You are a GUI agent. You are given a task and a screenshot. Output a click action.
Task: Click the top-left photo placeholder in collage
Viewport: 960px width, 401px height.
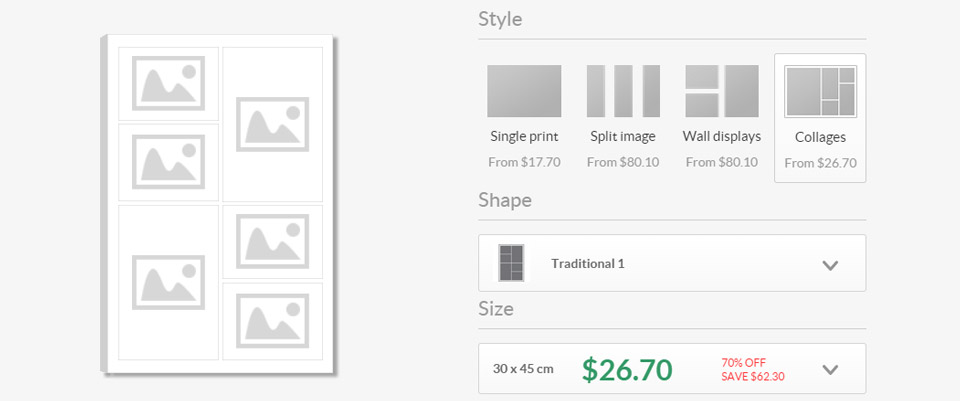[168, 84]
